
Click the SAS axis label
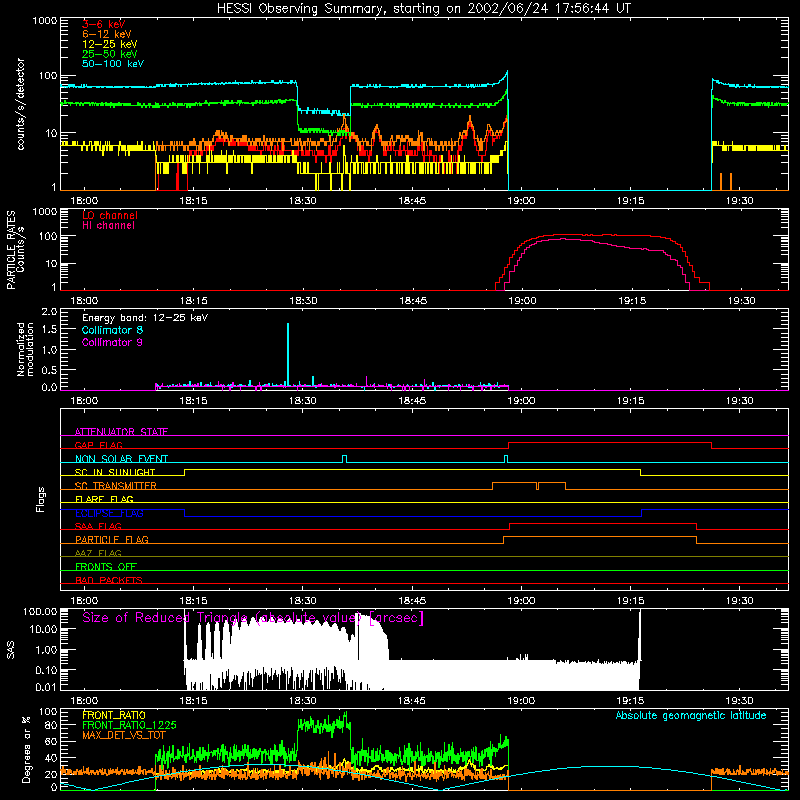[x=11, y=650]
